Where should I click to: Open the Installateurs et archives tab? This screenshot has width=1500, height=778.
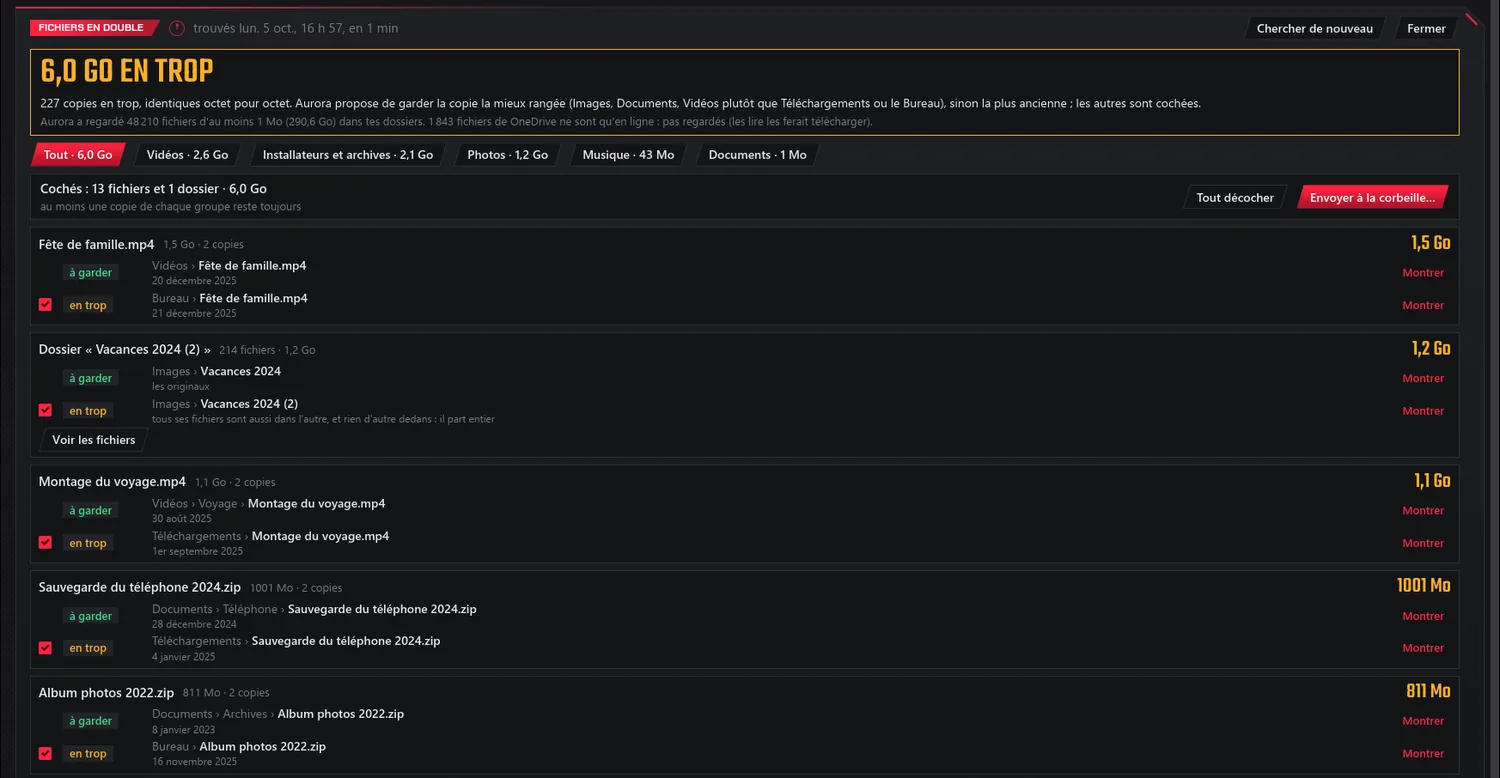click(348, 155)
